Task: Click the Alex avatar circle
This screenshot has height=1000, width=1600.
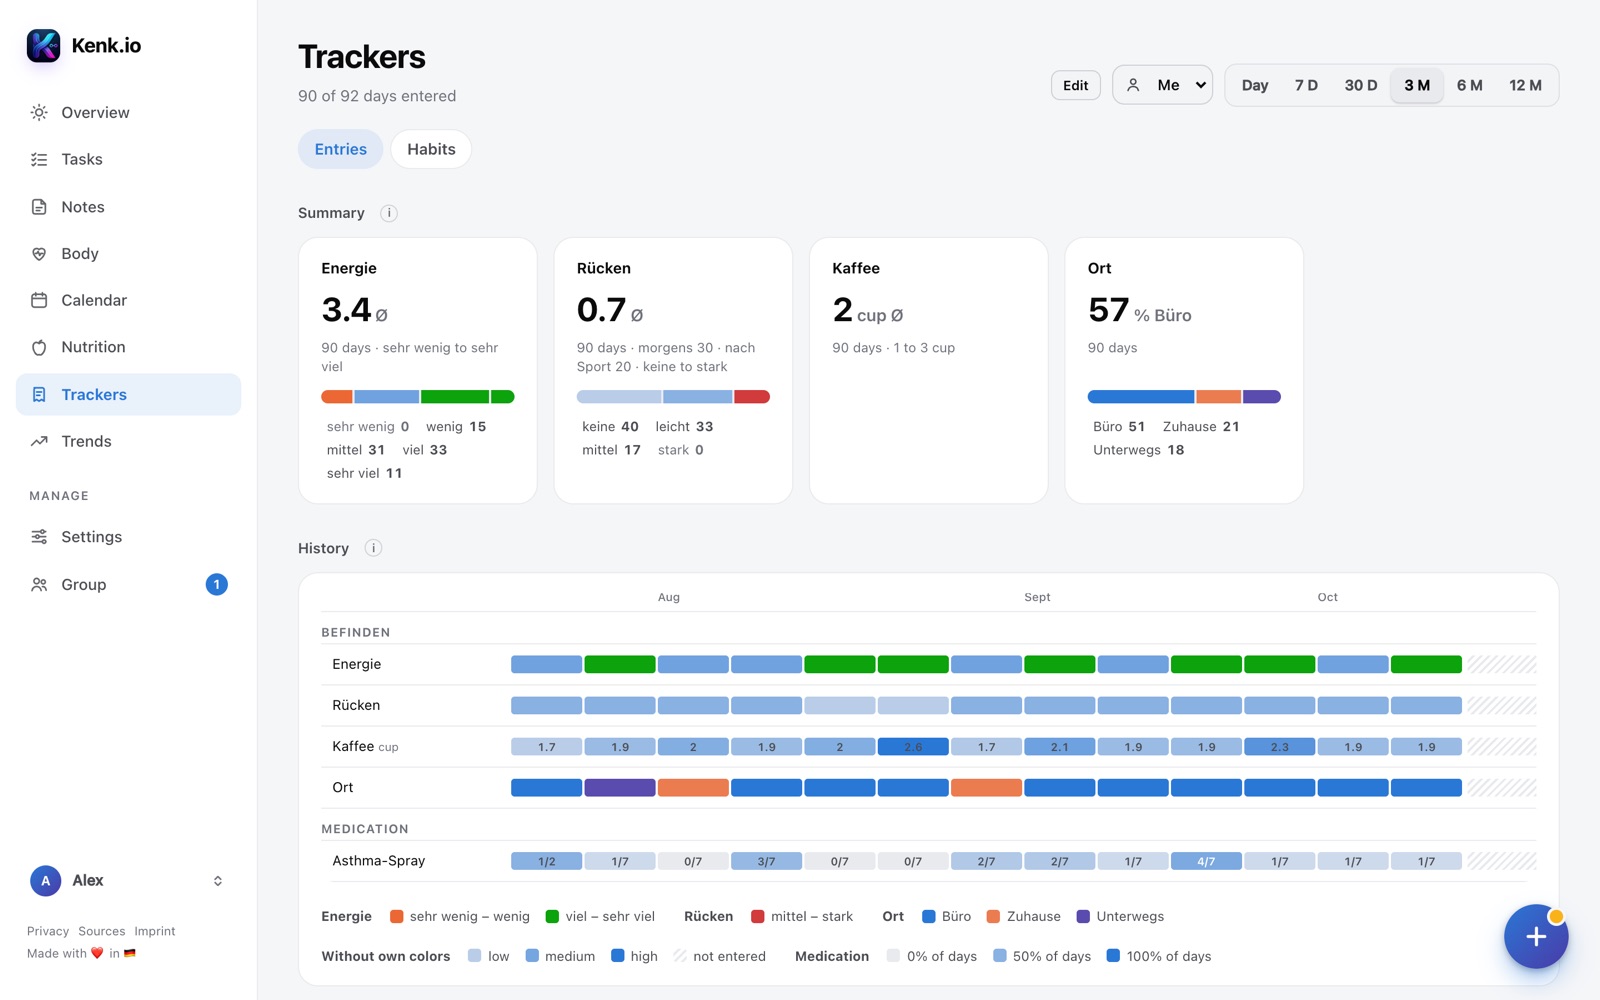Action: [x=45, y=881]
